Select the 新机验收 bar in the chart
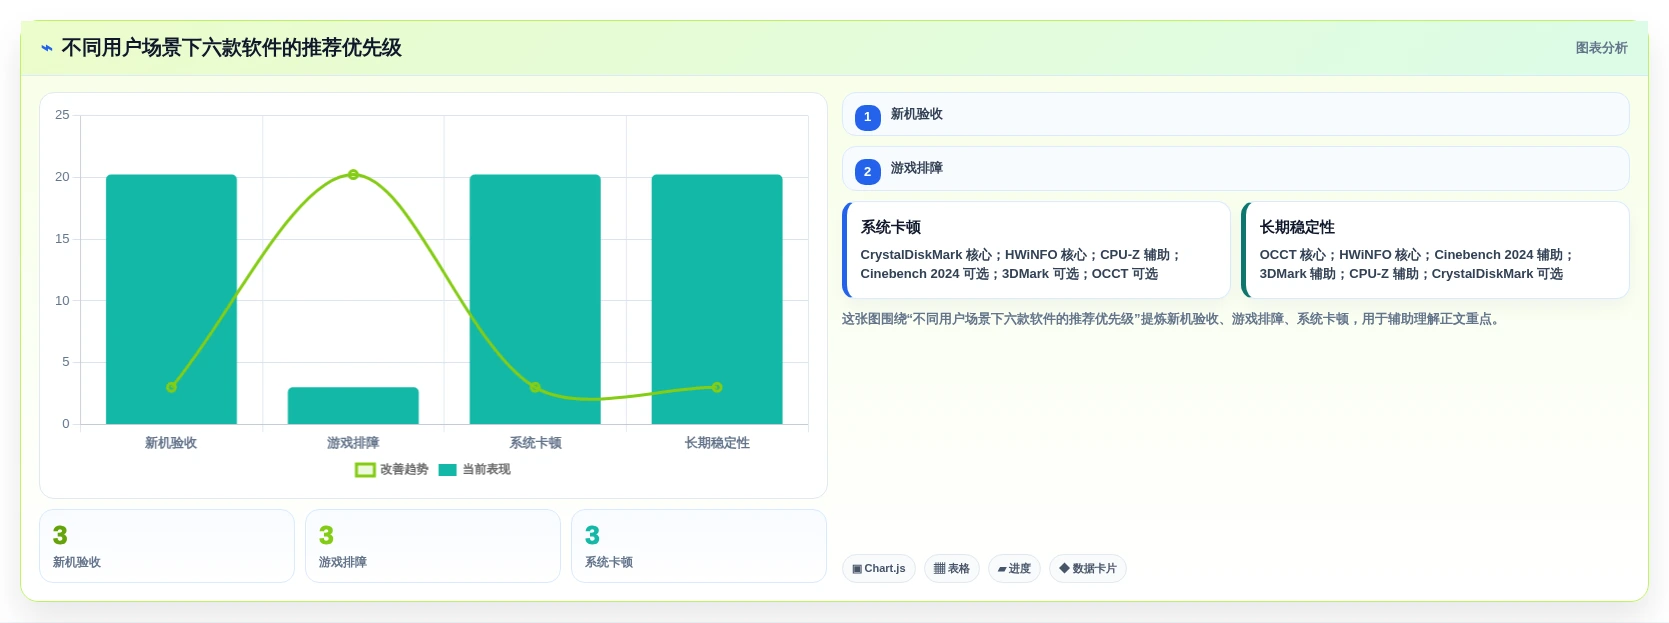This screenshot has width=1669, height=623. click(171, 299)
